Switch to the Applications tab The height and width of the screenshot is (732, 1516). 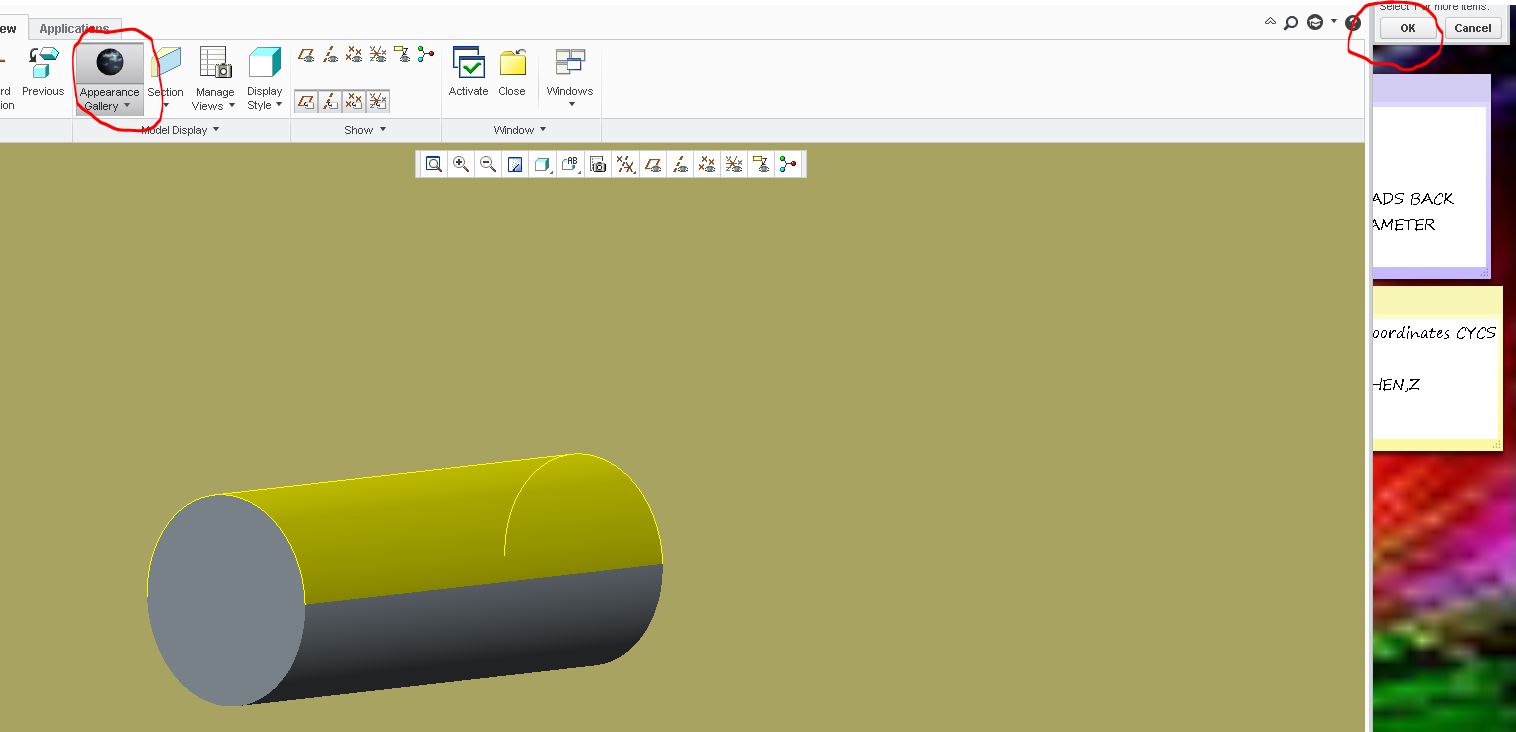click(75, 29)
